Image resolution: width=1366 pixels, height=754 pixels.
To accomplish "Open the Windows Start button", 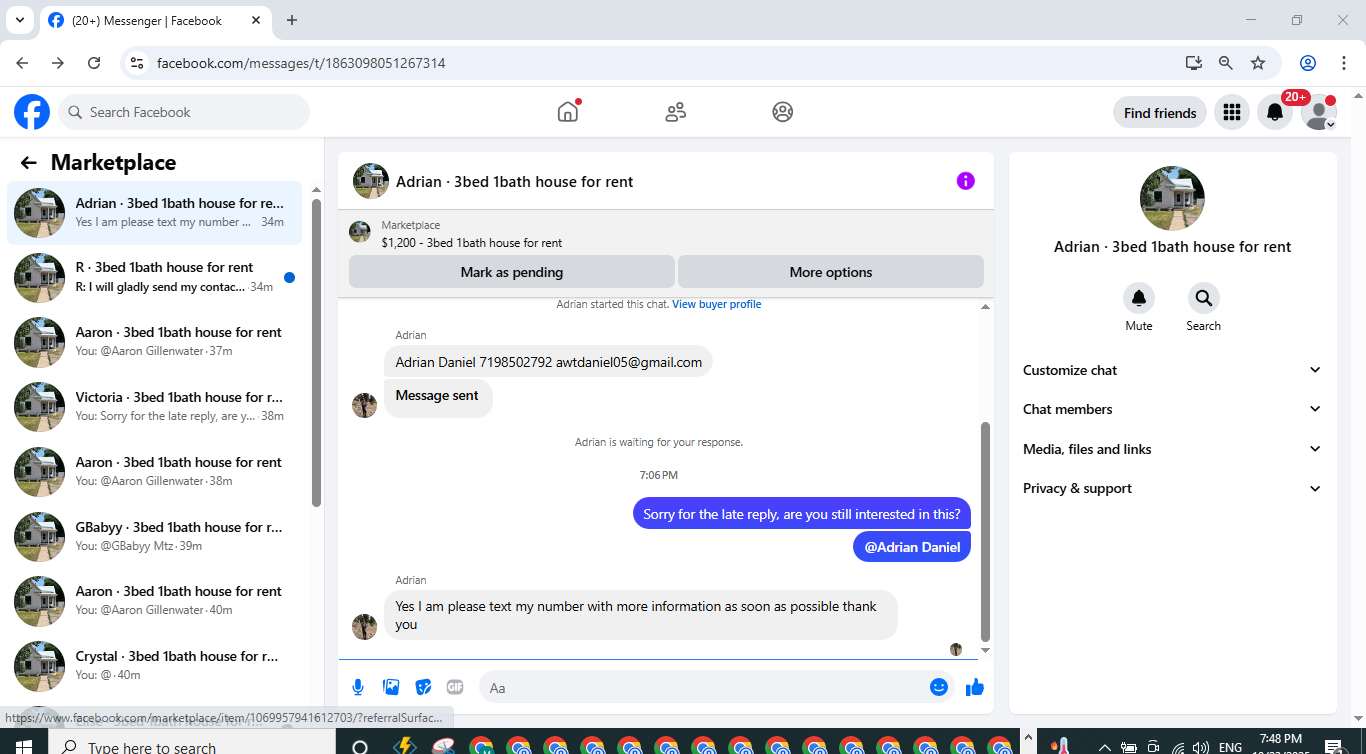I will click(23, 746).
